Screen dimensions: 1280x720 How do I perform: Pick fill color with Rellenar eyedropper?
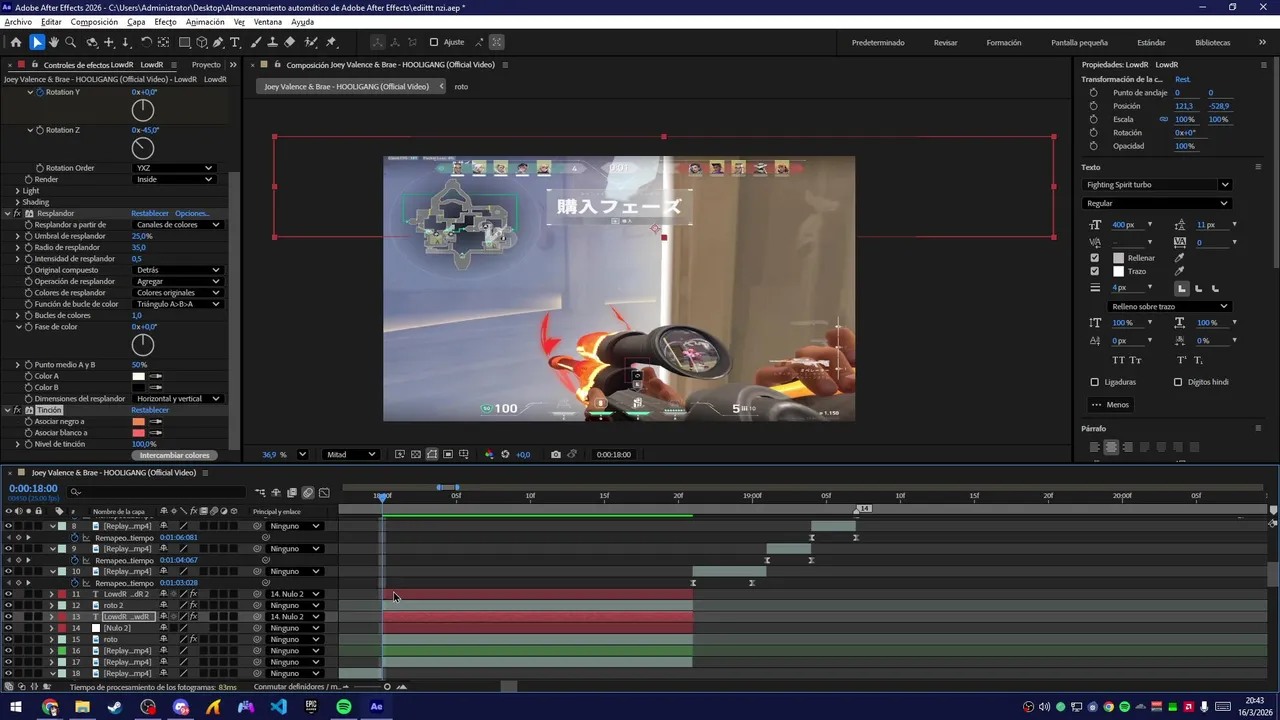pos(1179,258)
